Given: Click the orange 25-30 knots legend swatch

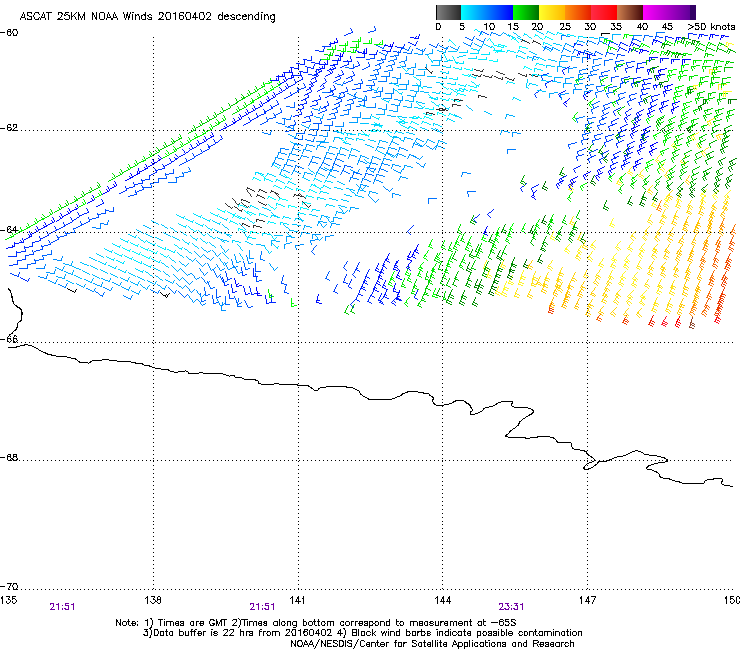Looking at the screenshot, I should point(578,12).
